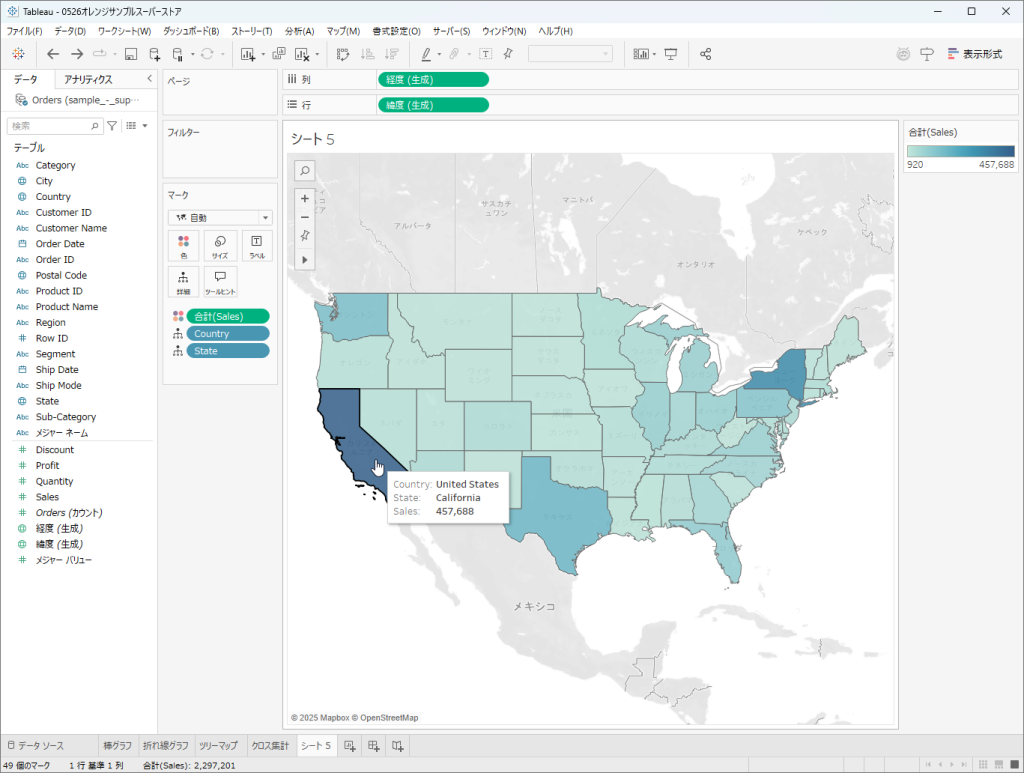The width and height of the screenshot is (1024, 773).
Task: Click the new dashboard icon at bottom
Action: (x=373, y=746)
